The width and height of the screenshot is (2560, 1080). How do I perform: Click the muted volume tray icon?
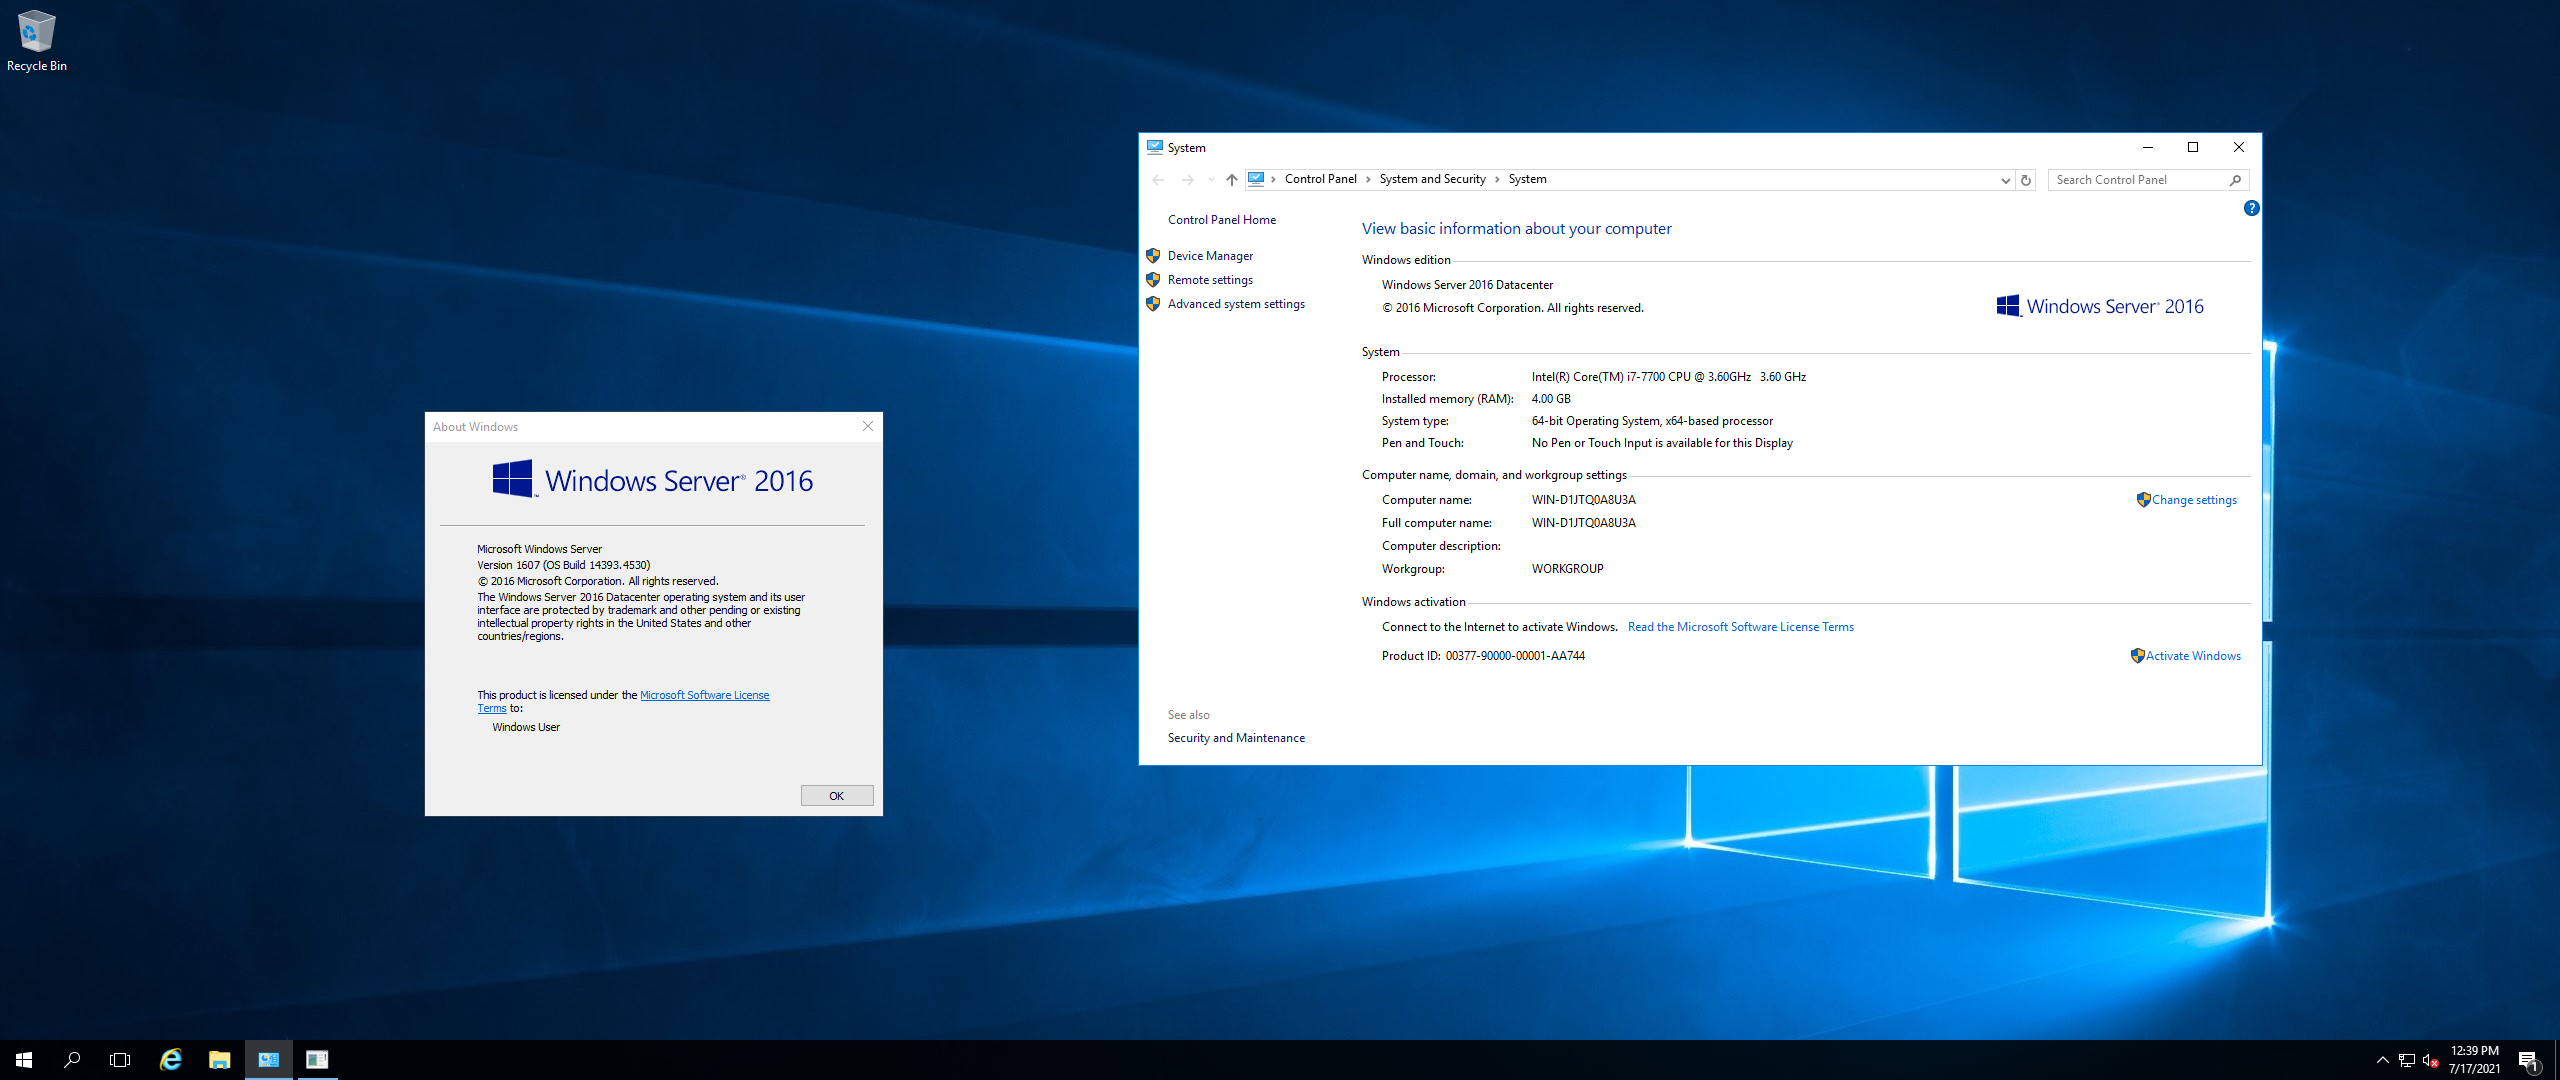click(2431, 1060)
